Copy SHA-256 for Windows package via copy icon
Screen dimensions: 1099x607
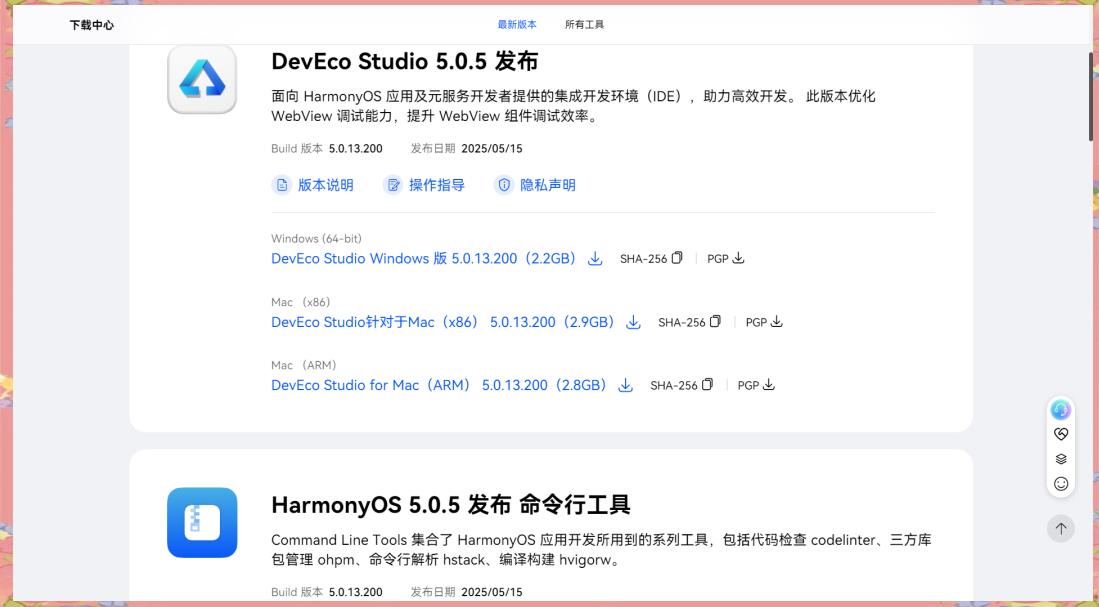click(677, 258)
